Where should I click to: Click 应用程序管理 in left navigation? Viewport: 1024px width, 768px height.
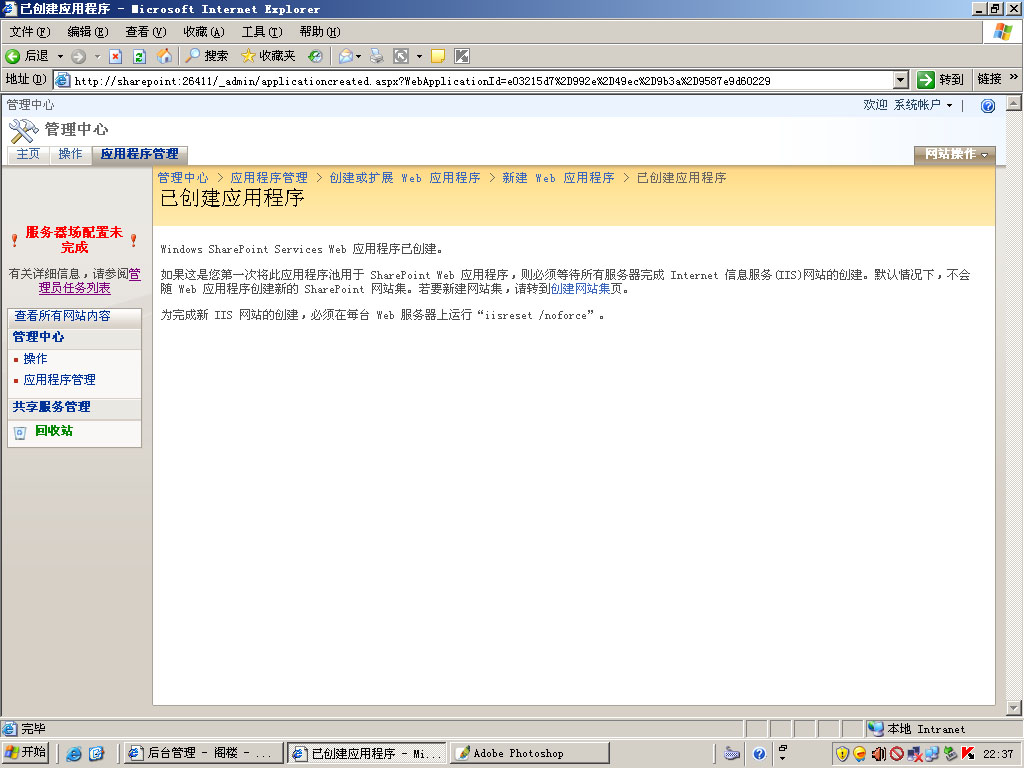coord(59,379)
